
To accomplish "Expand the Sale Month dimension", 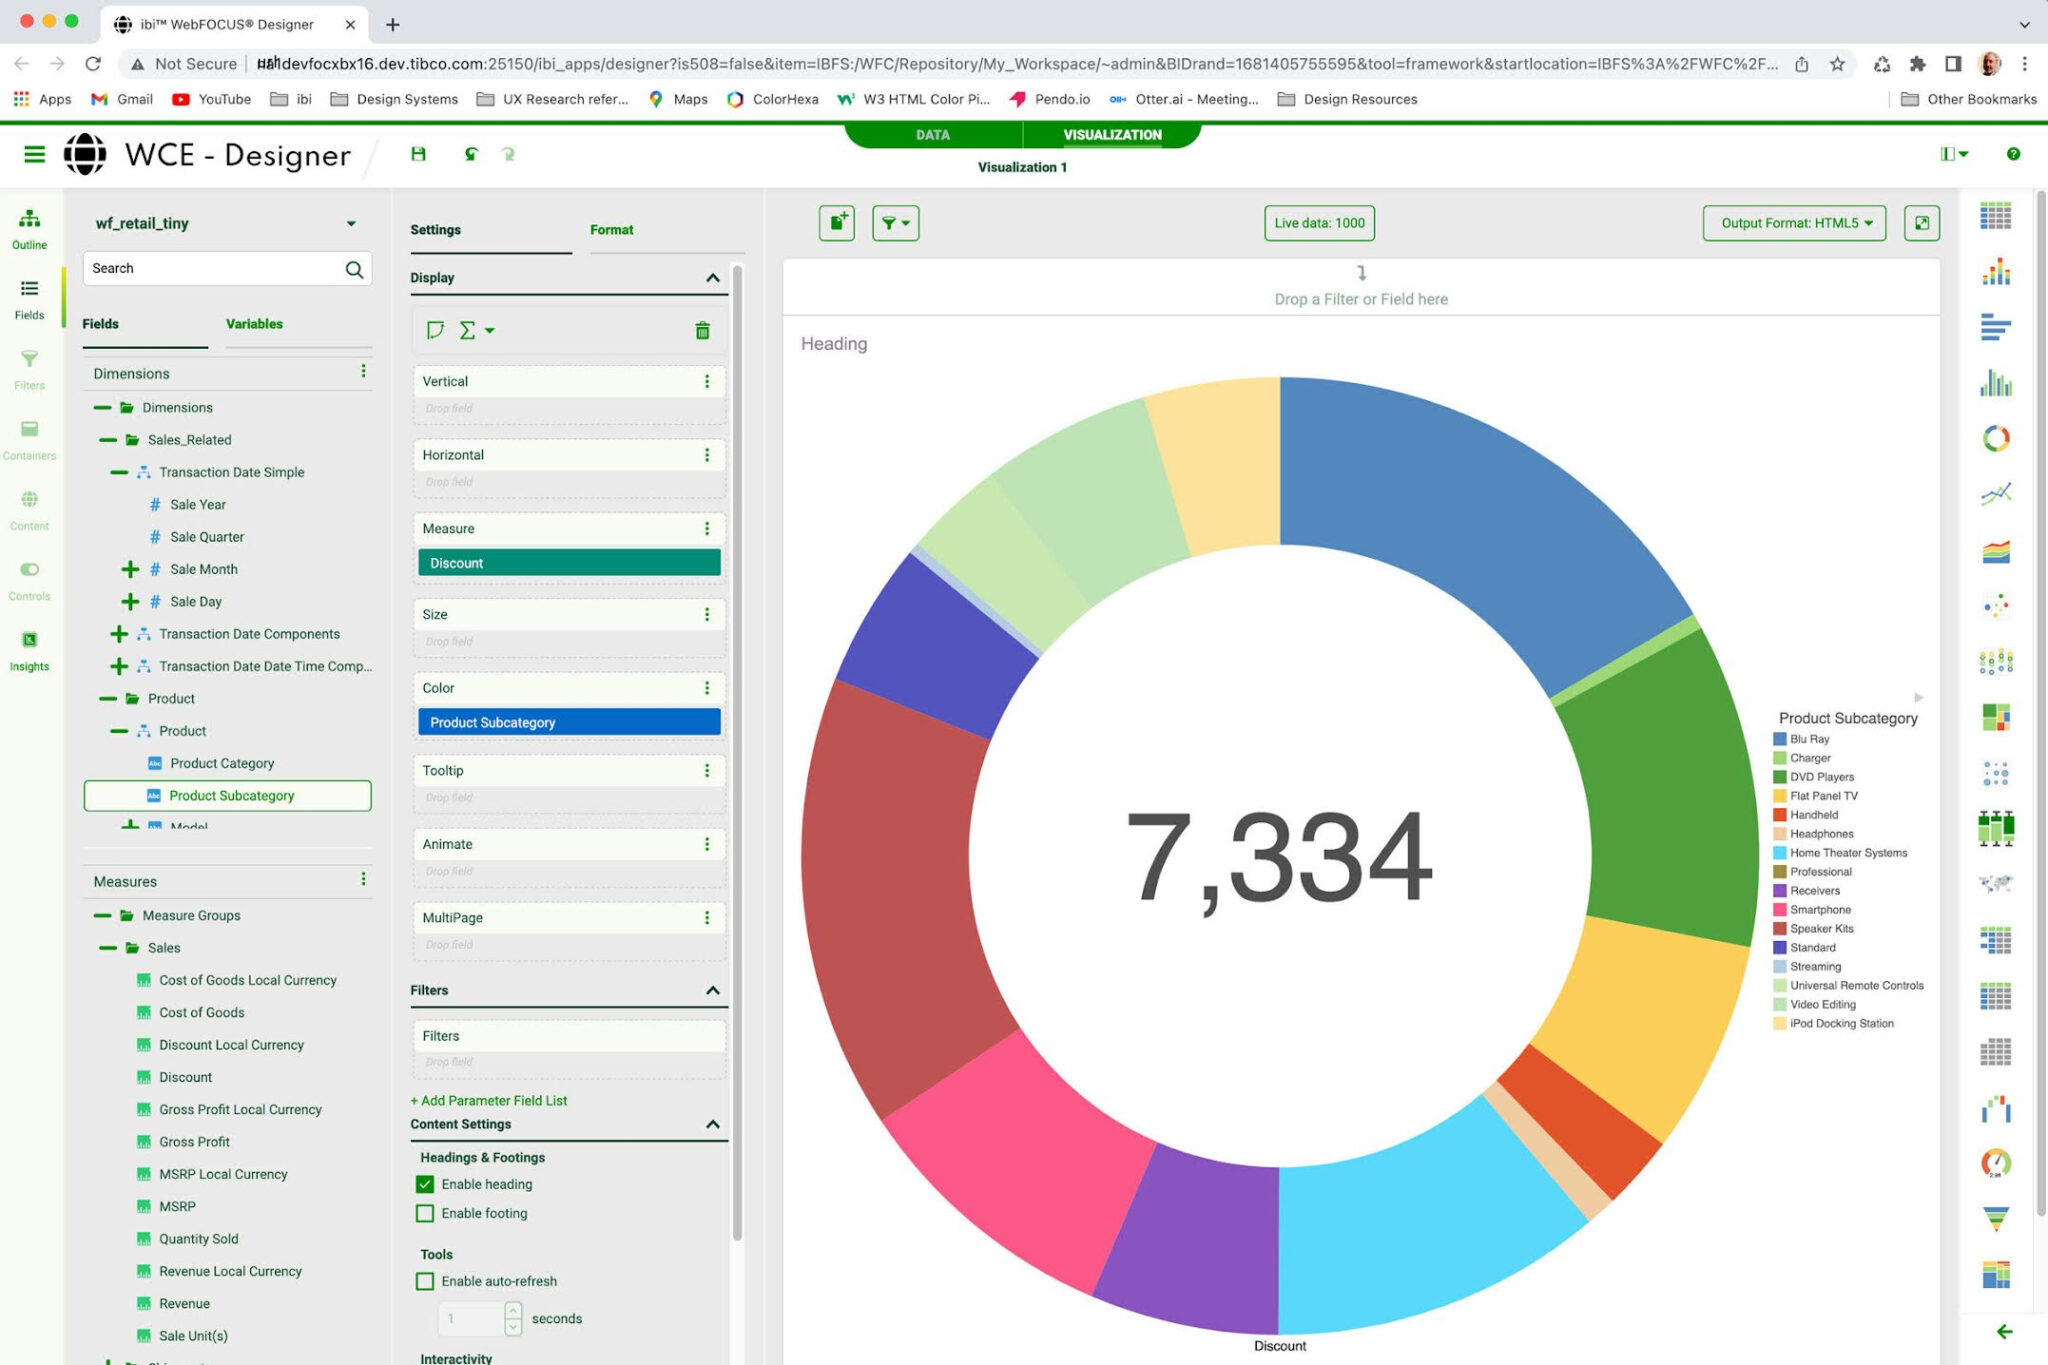I will pos(130,569).
